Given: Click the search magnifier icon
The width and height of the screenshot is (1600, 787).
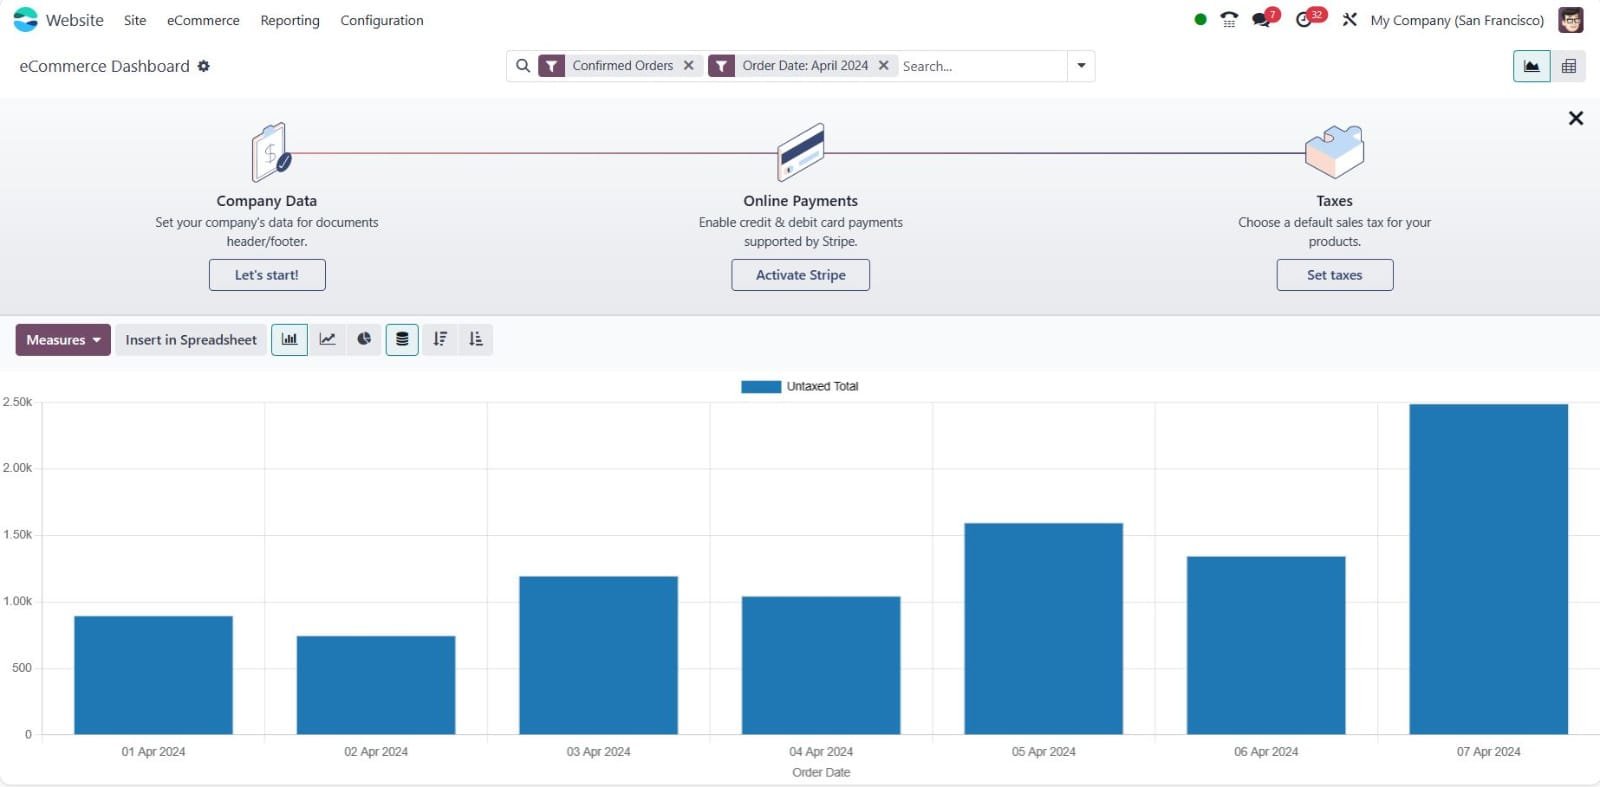Looking at the screenshot, I should click(523, 66).
